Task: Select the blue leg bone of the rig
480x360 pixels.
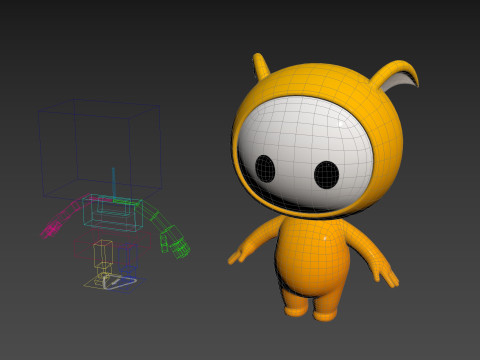Action: (x=128, y=258)
